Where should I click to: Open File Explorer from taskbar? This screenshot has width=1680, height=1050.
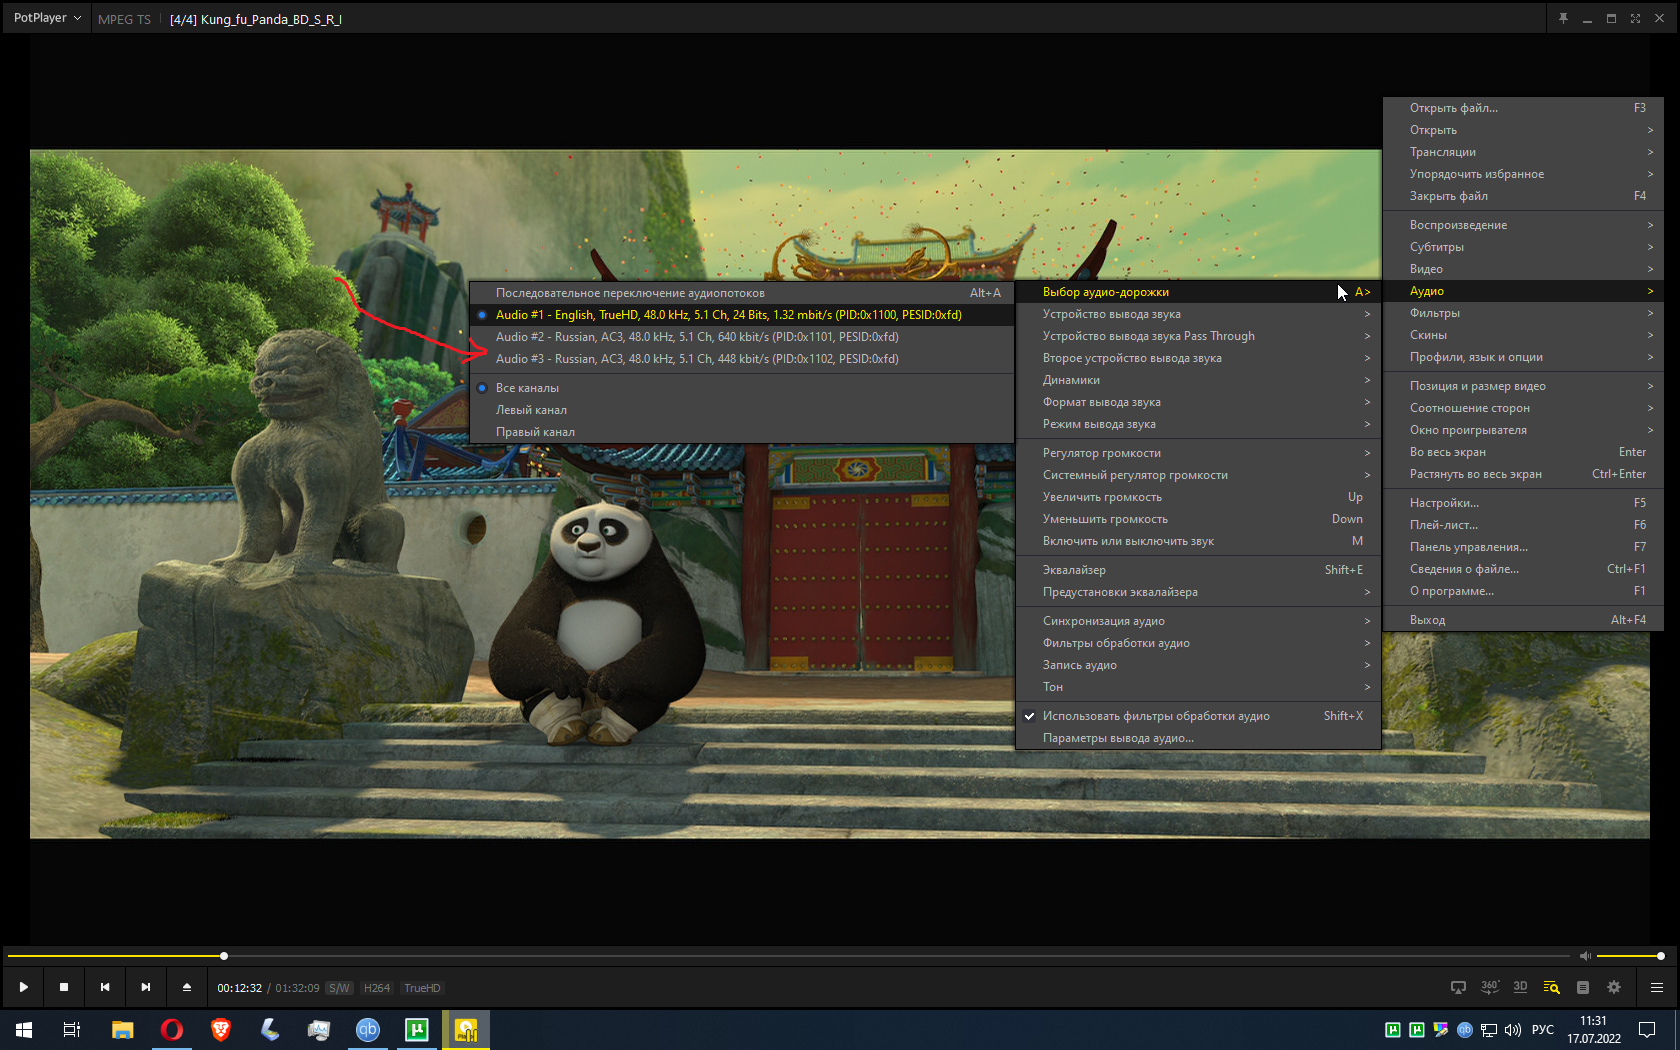point(122,1030)
